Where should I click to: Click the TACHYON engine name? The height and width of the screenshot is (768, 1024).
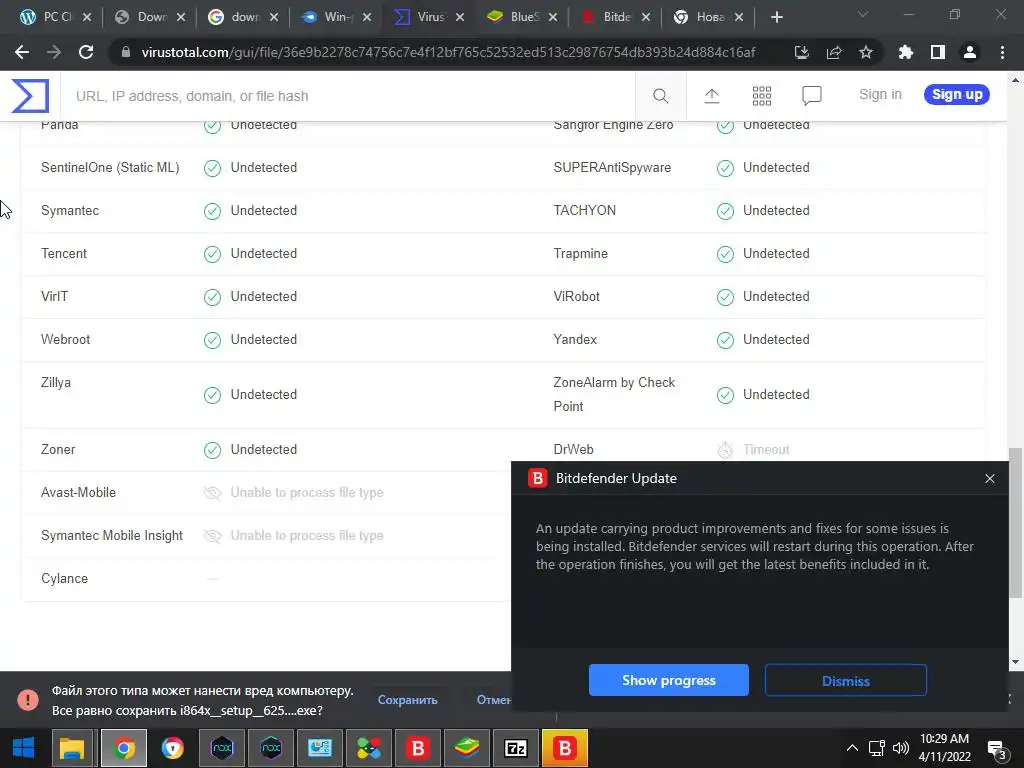(x=584, y=211)
